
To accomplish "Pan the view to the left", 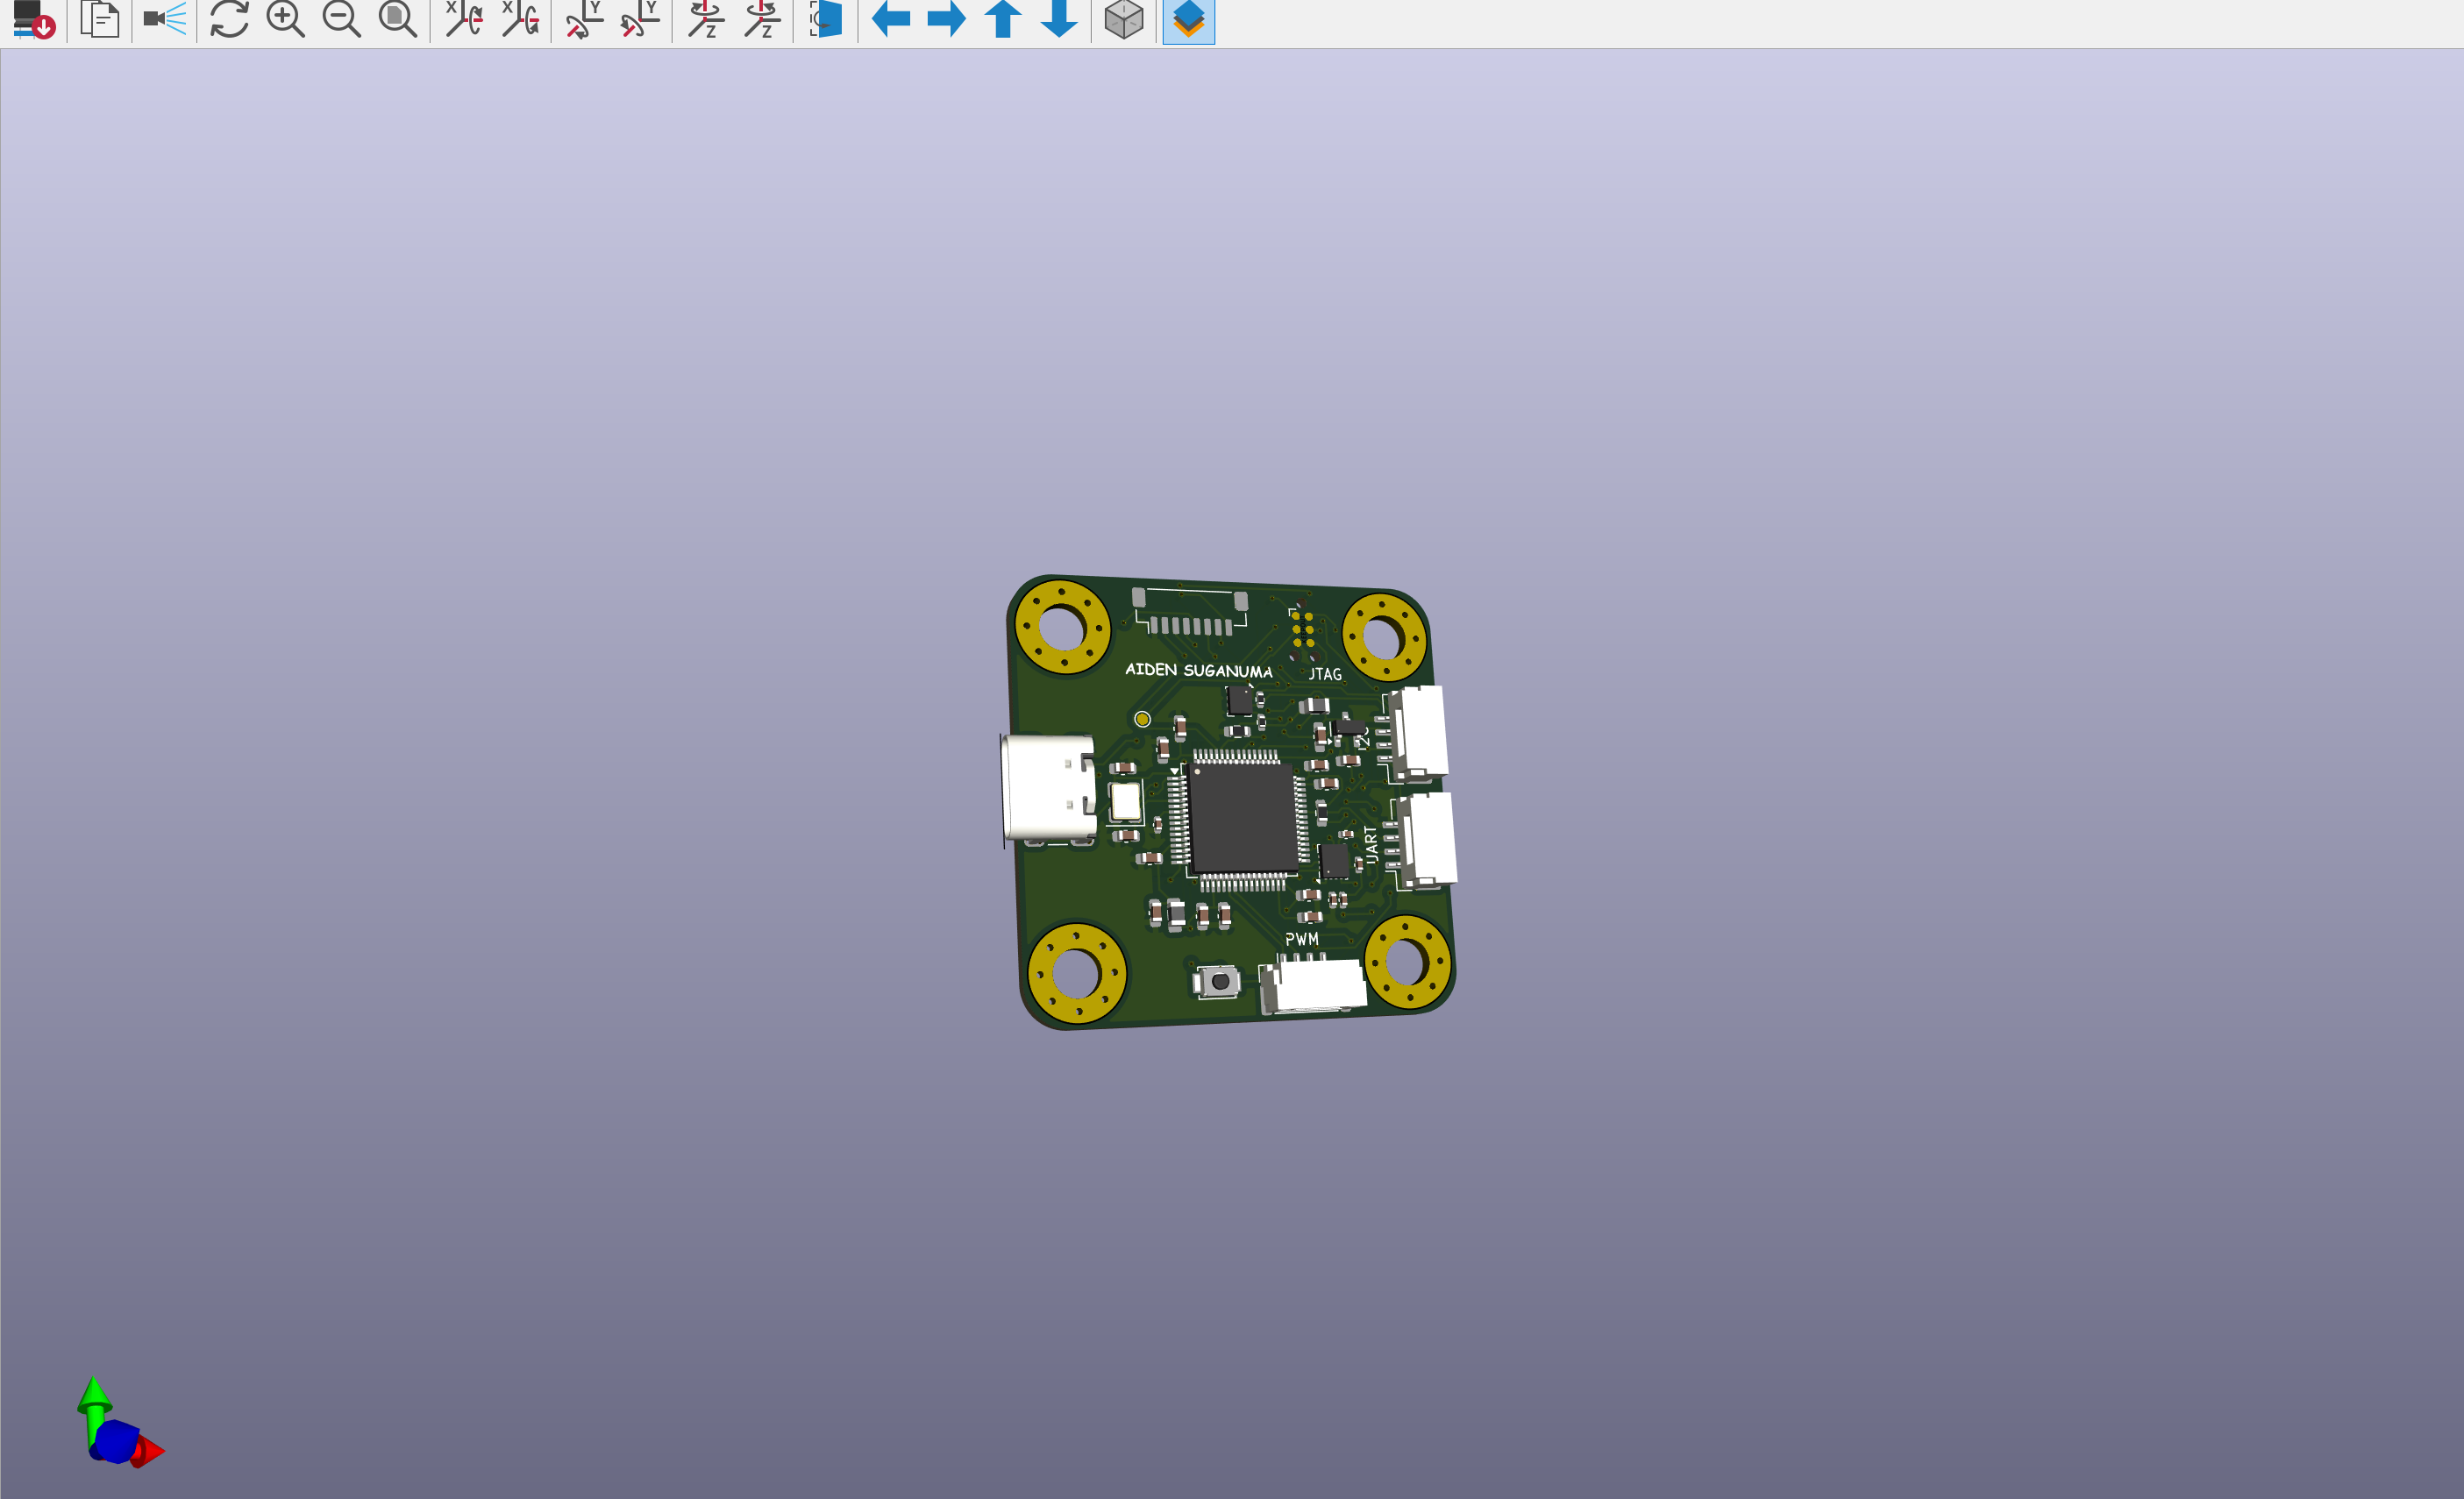I will pos(891,20).
